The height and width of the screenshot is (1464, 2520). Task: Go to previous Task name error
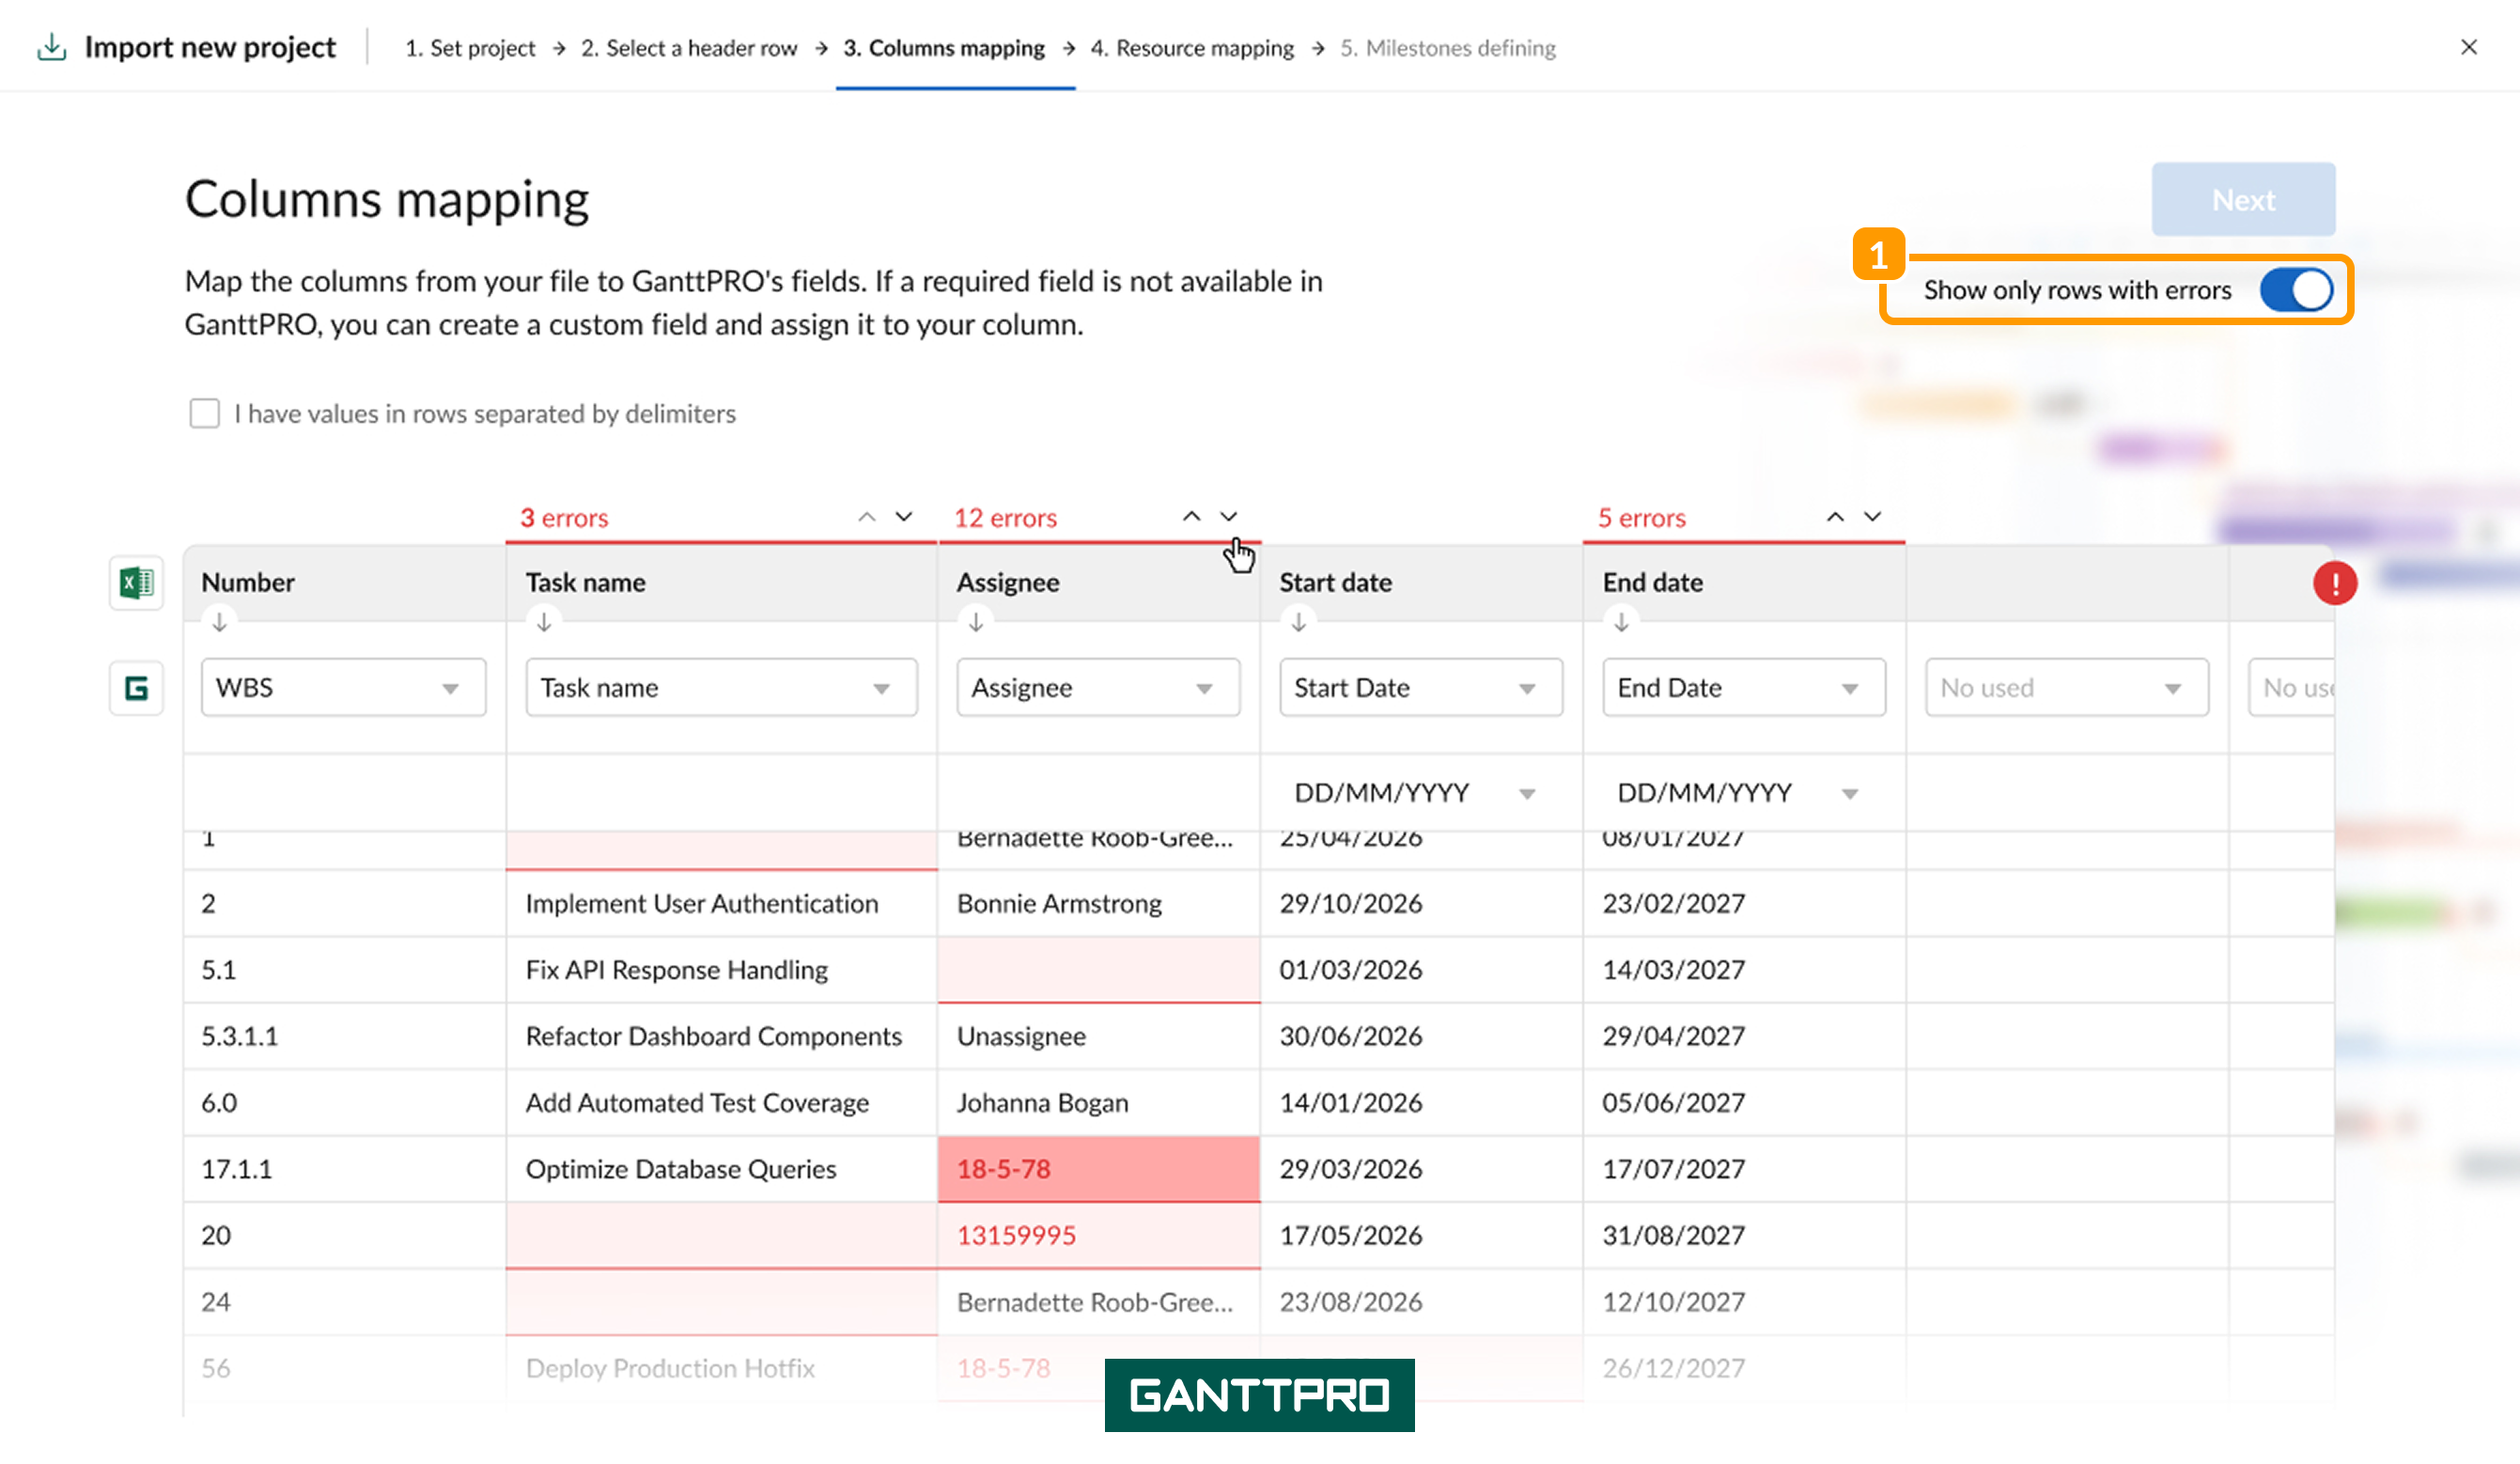pos(867,517)
